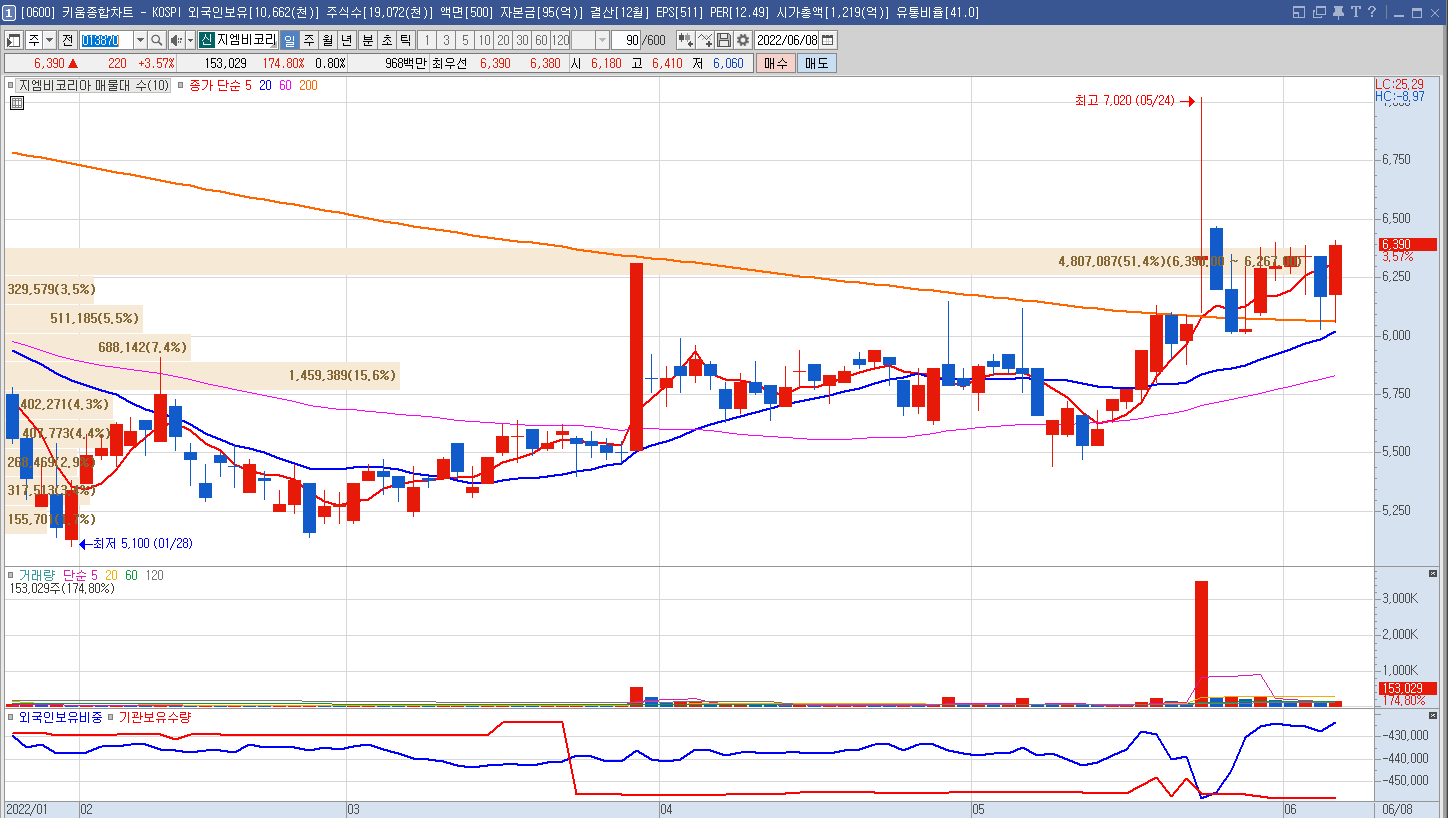Choose interval preset 120
The width and height of the screenshot is (1448, 818).
(560, 40)
